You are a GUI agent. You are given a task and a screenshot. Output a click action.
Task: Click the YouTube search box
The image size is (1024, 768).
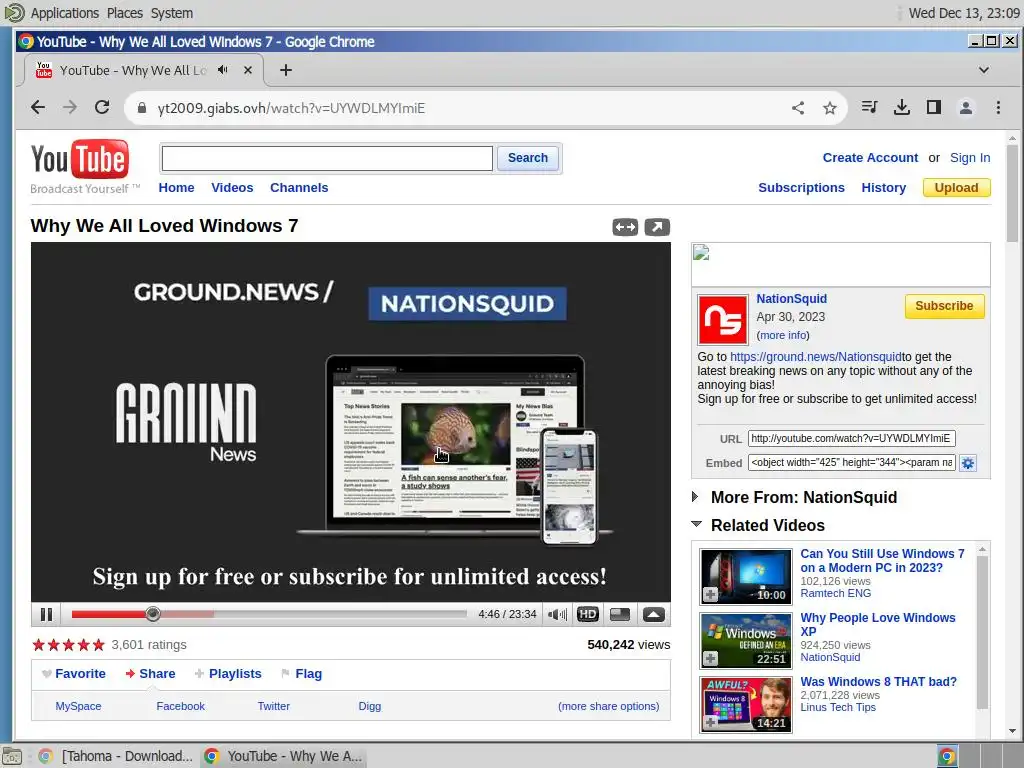[327, 158]
